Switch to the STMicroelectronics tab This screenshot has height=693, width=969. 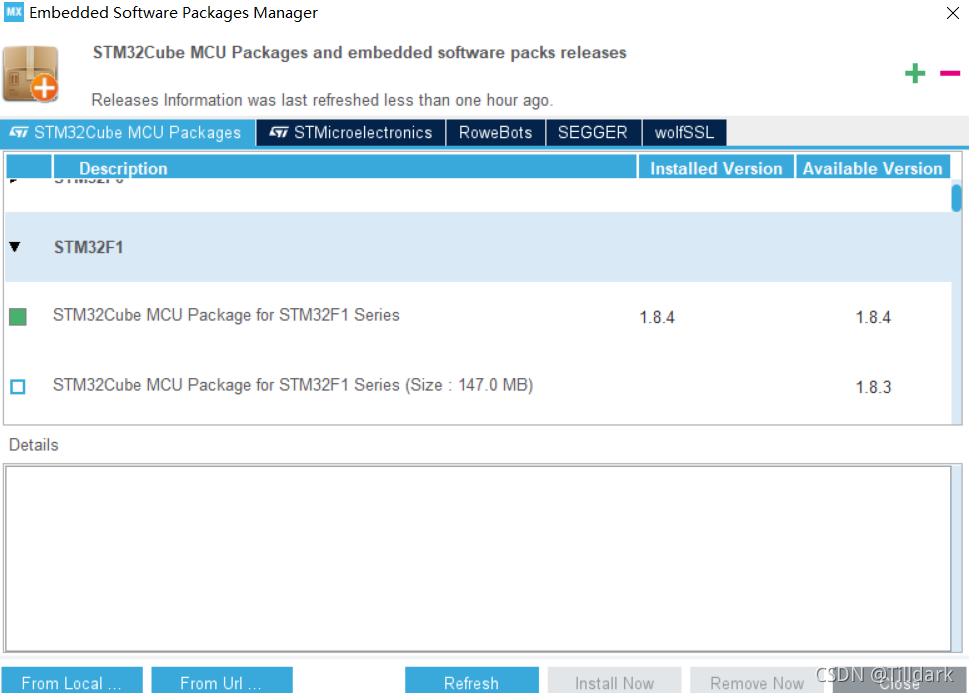350,133
